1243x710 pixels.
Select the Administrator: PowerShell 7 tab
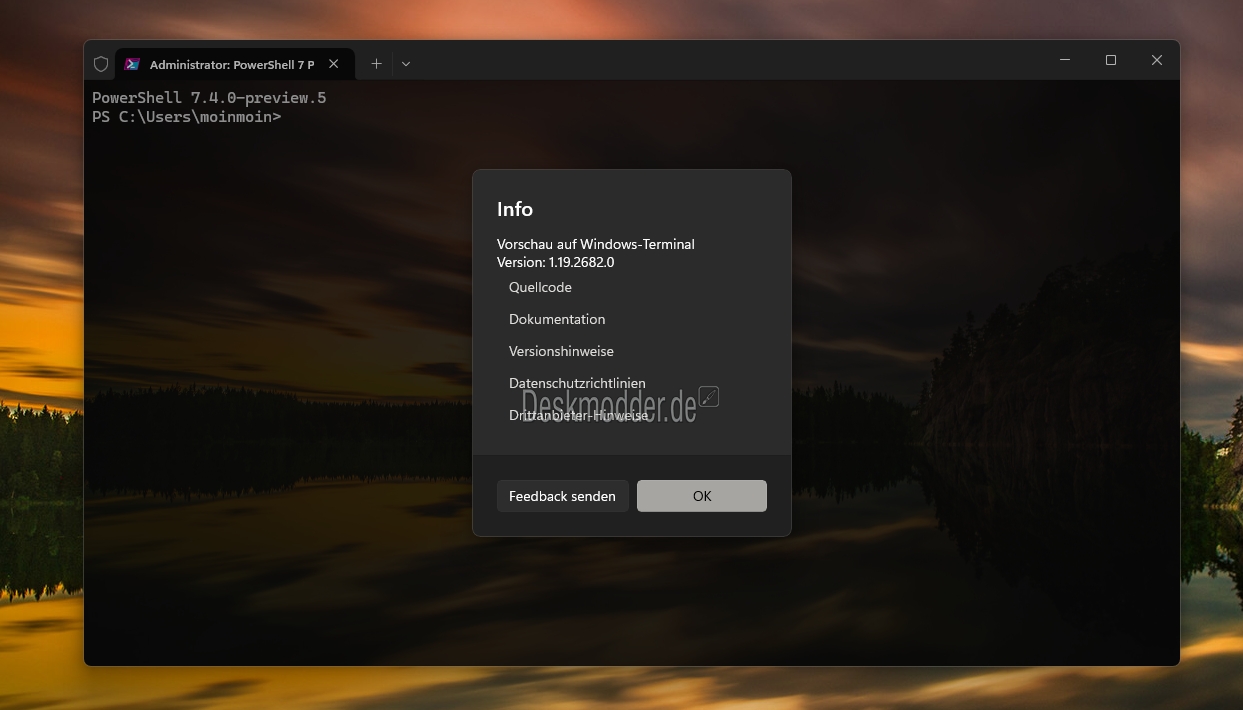(x=233, y=64)
